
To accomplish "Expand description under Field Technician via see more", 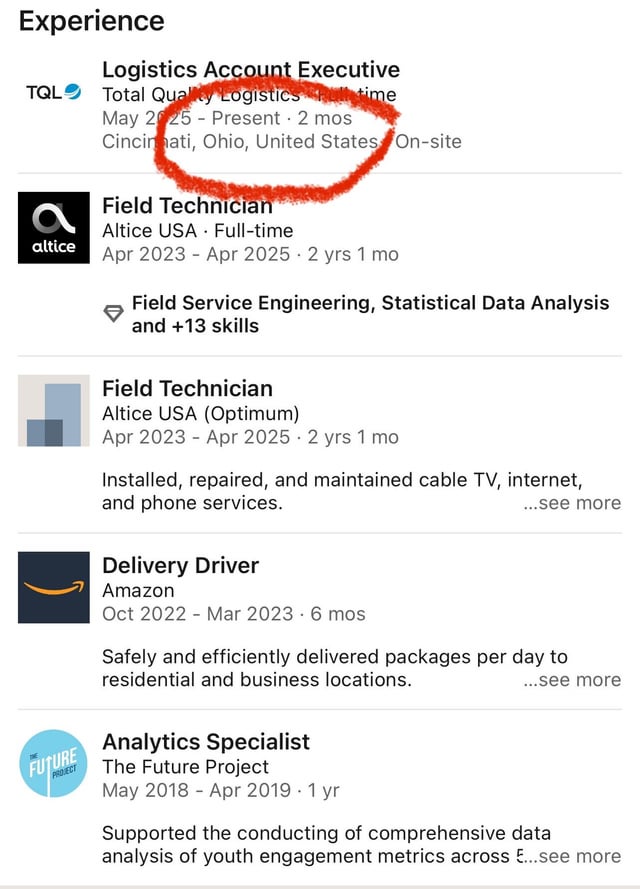I will (572, 503).
